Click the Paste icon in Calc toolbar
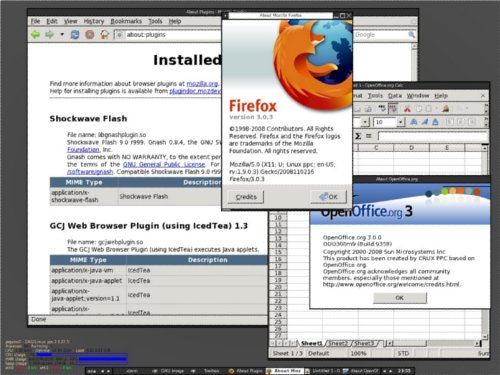 [x=429, y=108]
